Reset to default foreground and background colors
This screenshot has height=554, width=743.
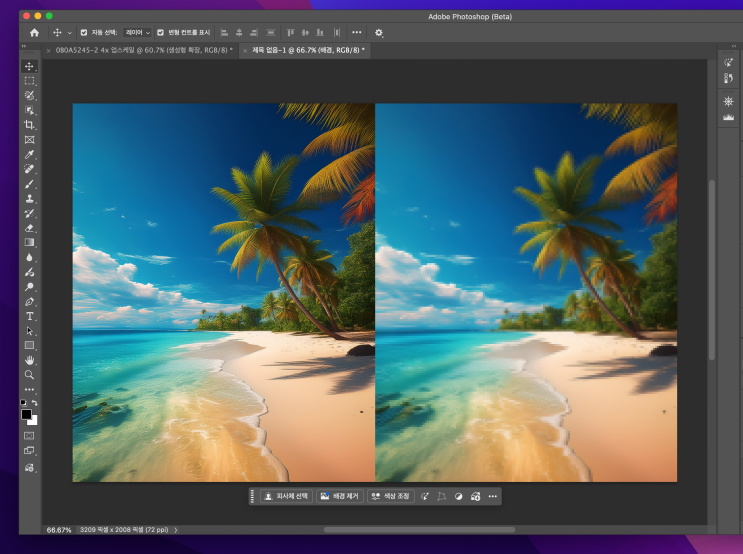point(24,403)
